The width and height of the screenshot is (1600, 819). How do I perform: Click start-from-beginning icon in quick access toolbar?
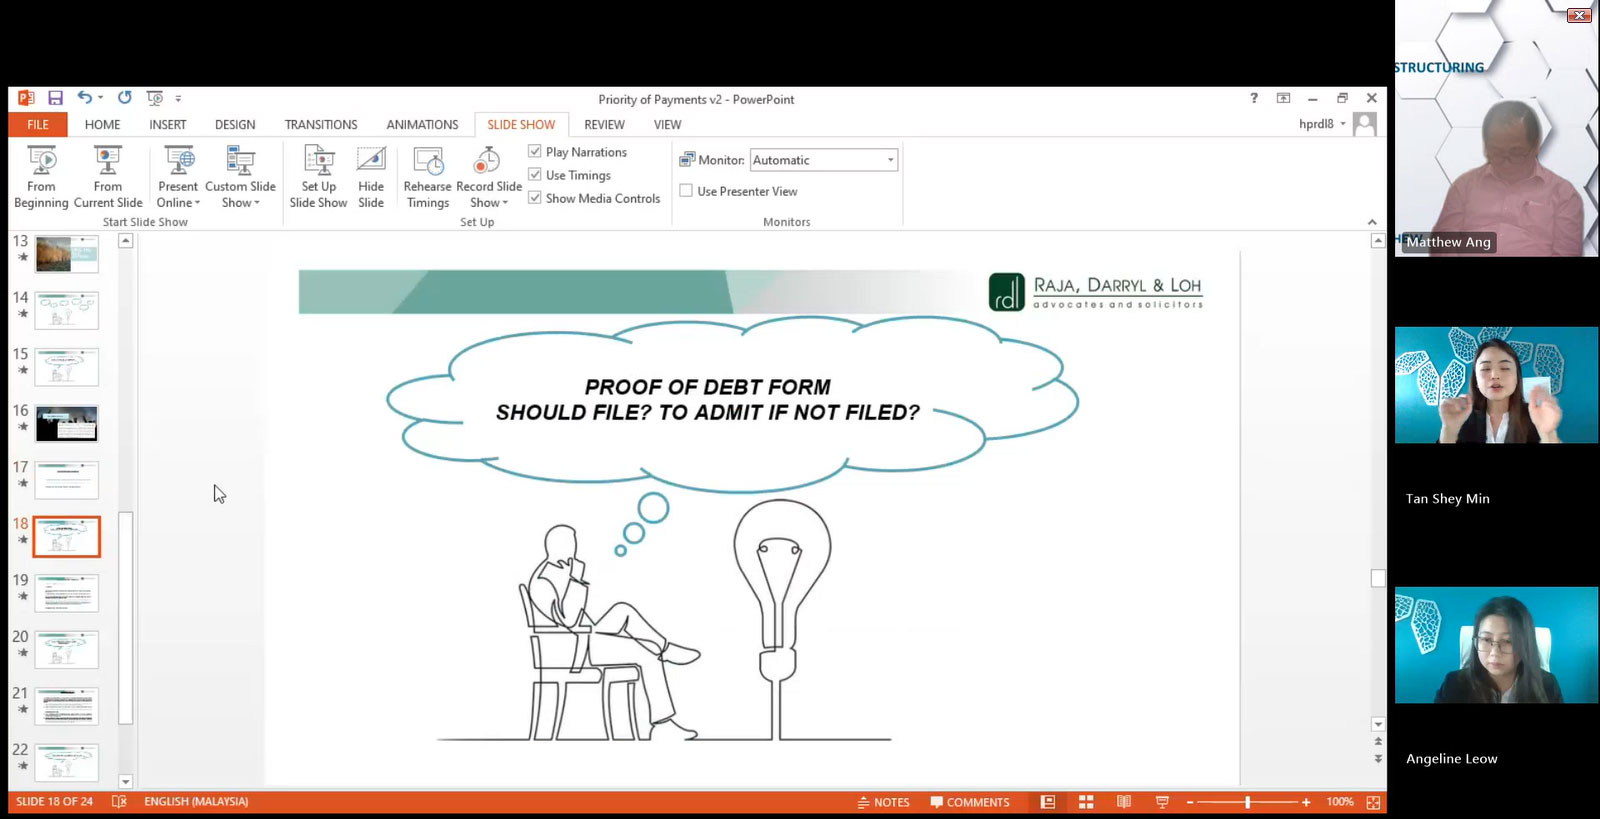point(154,98)
